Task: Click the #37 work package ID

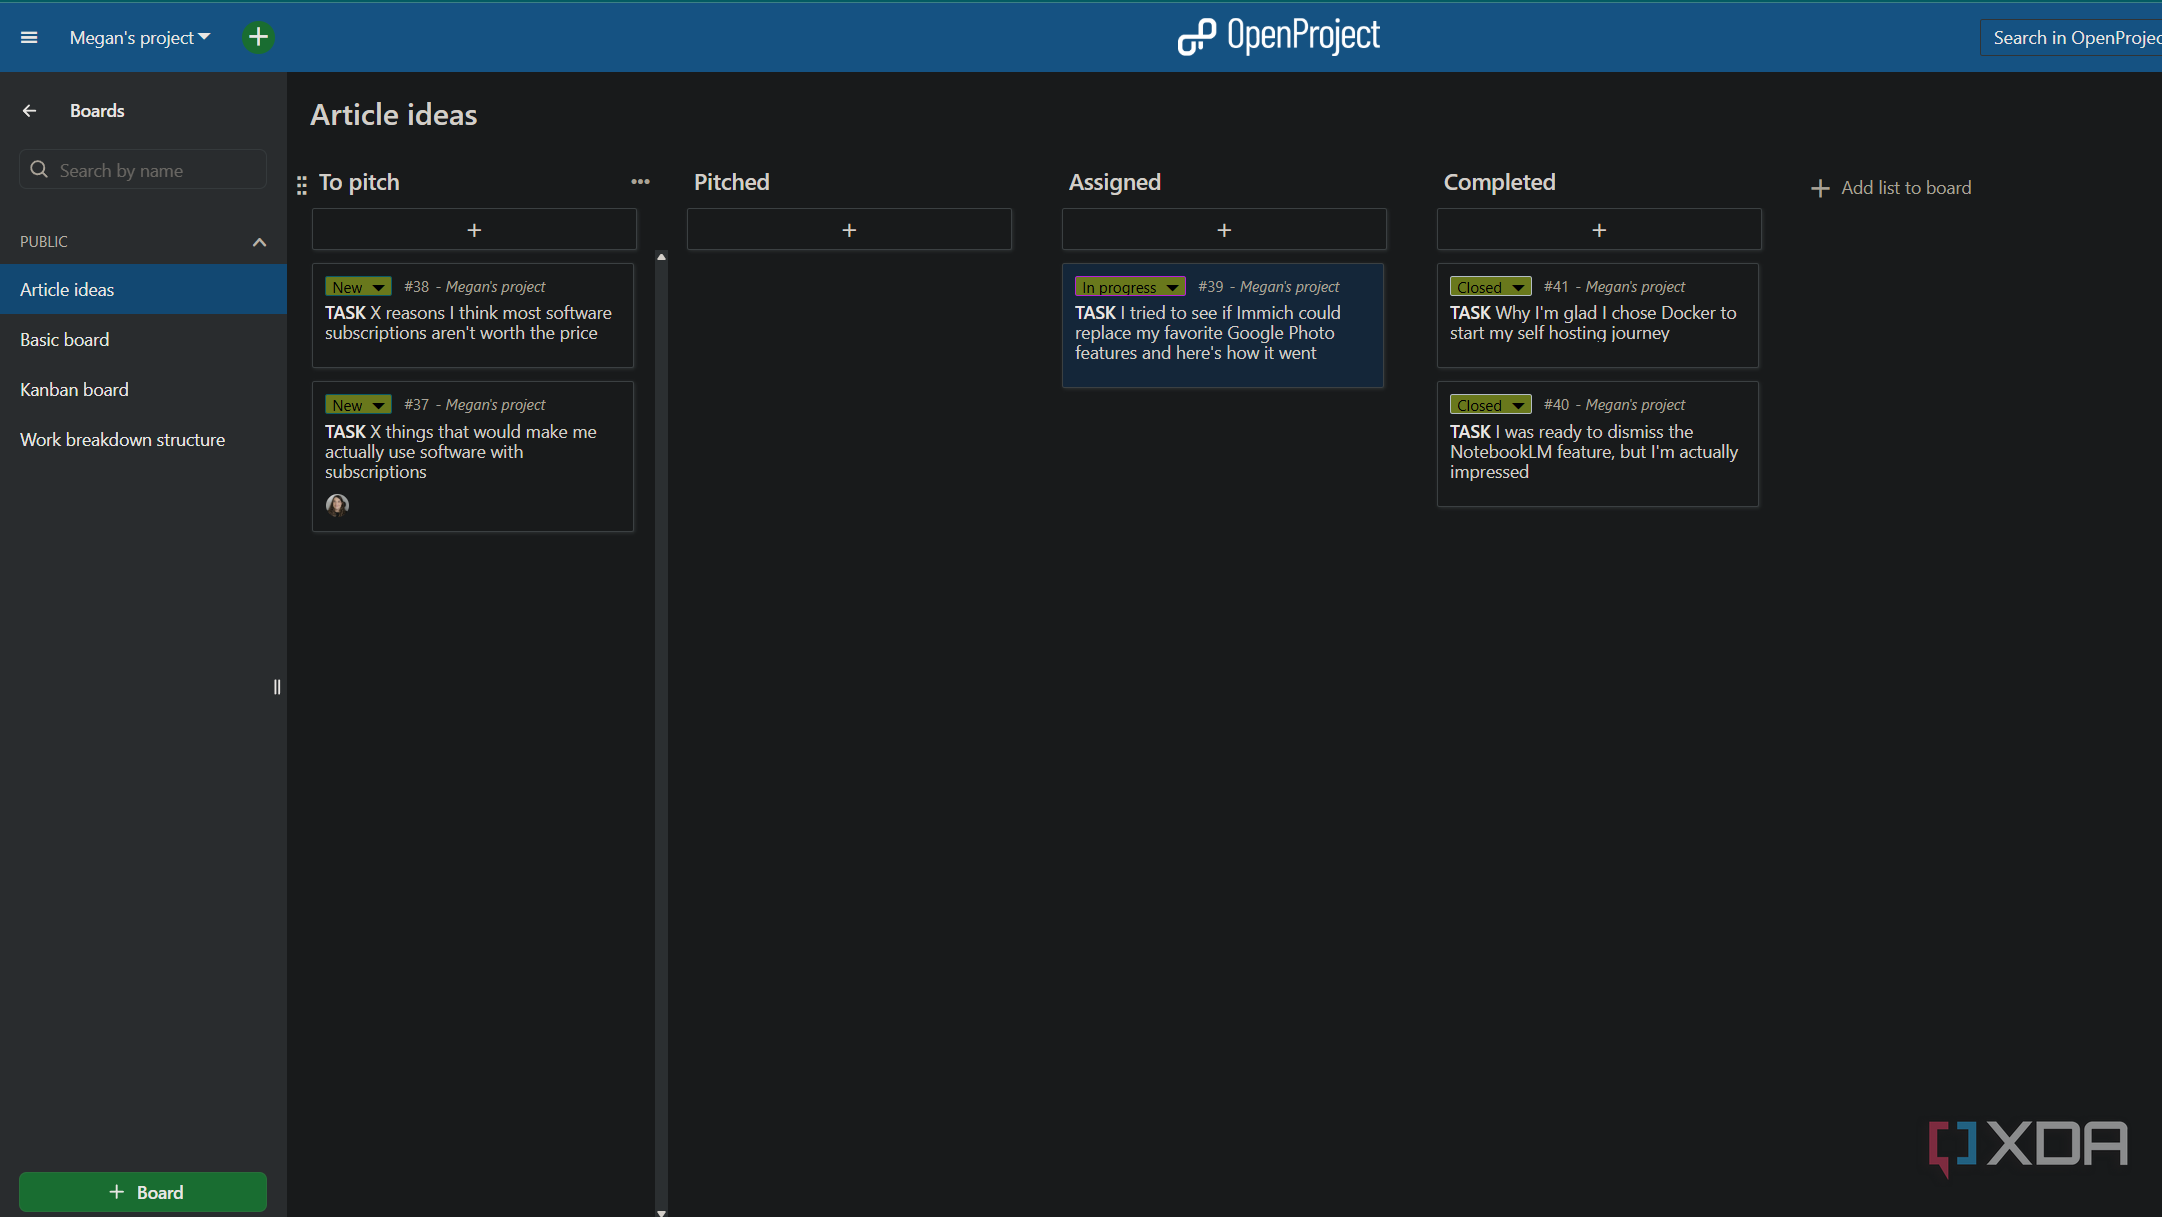Action: [x=416, y=405]
